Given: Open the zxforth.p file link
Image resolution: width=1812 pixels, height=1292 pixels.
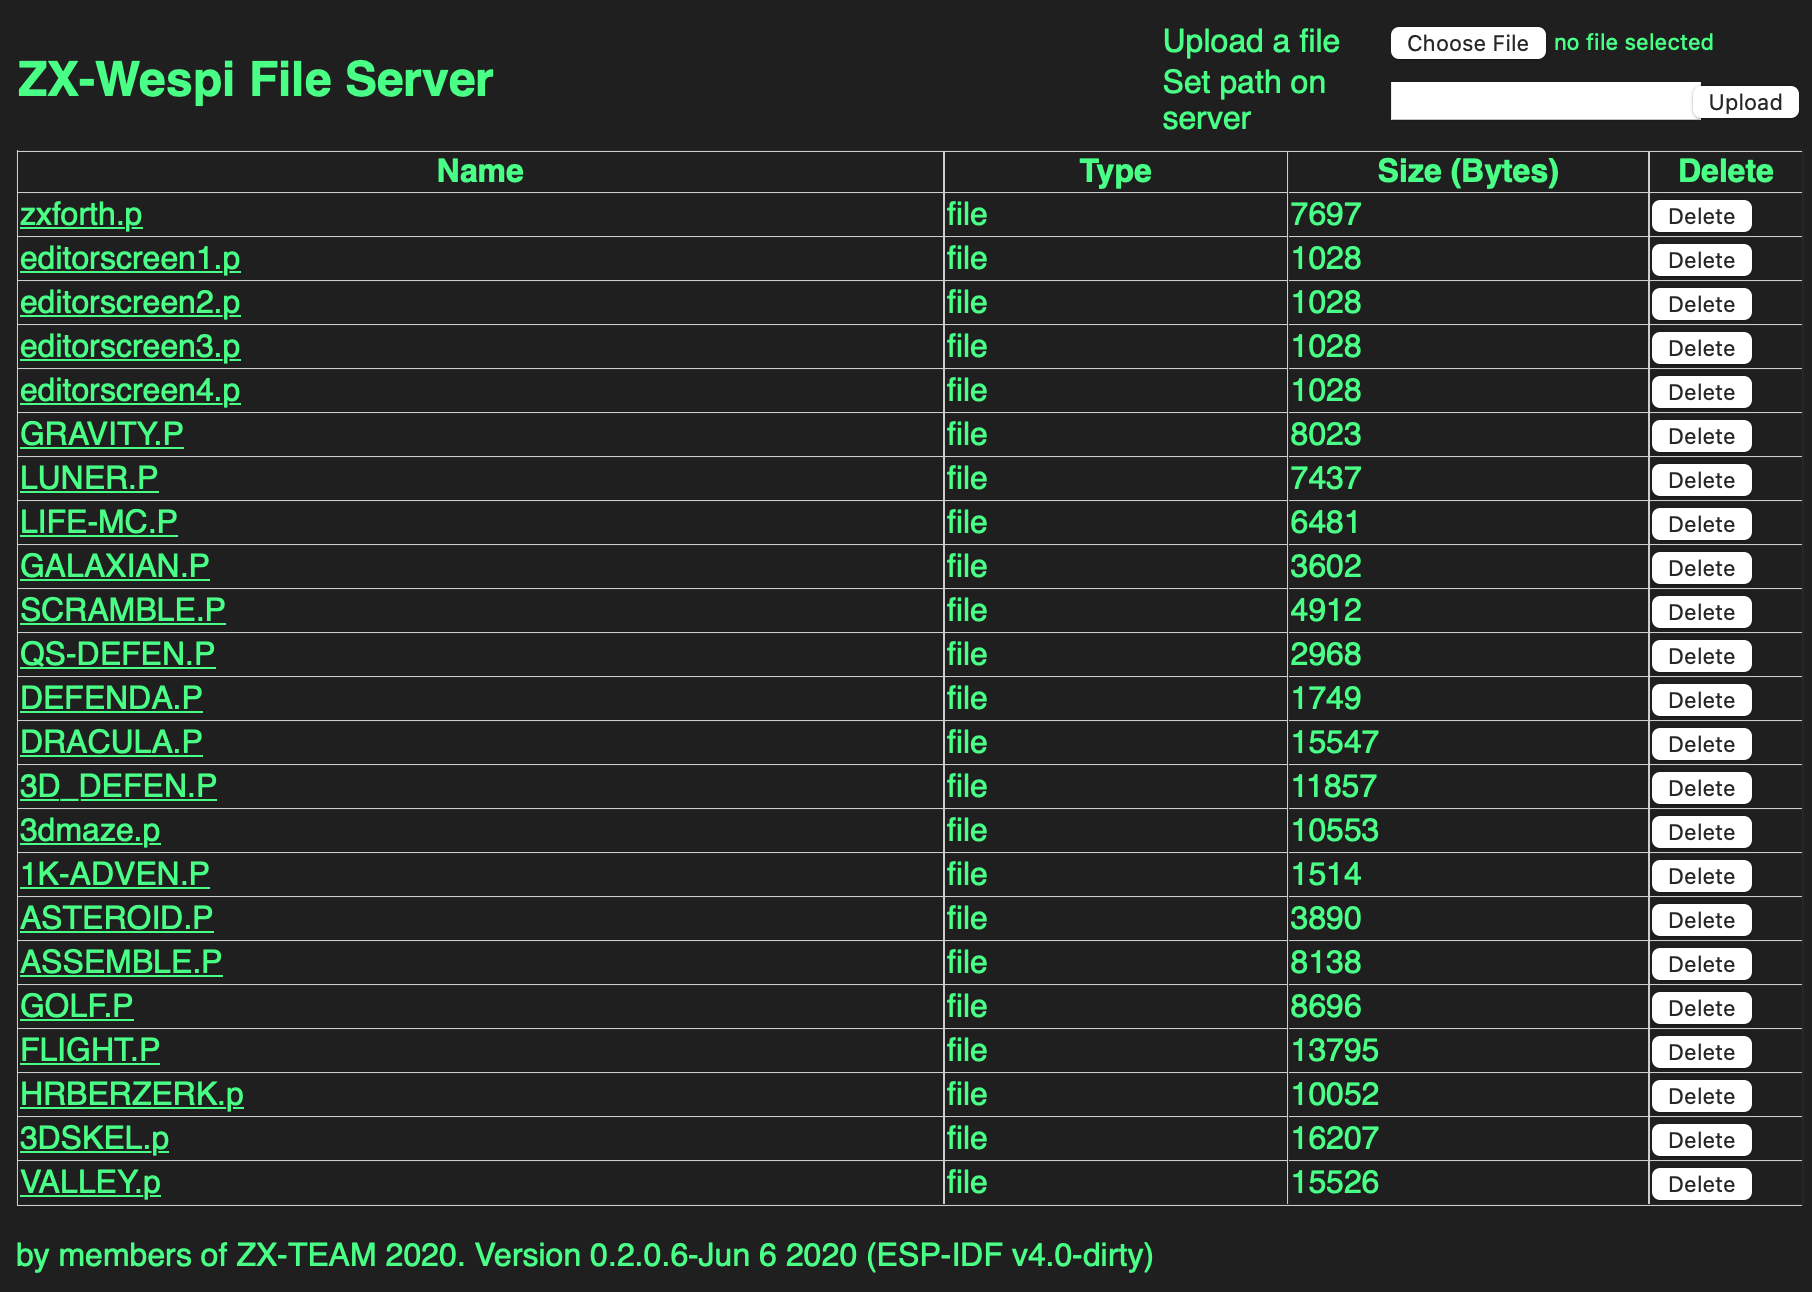Looking at the screenshot, I should pyautogui.click(x=81, y=215).
